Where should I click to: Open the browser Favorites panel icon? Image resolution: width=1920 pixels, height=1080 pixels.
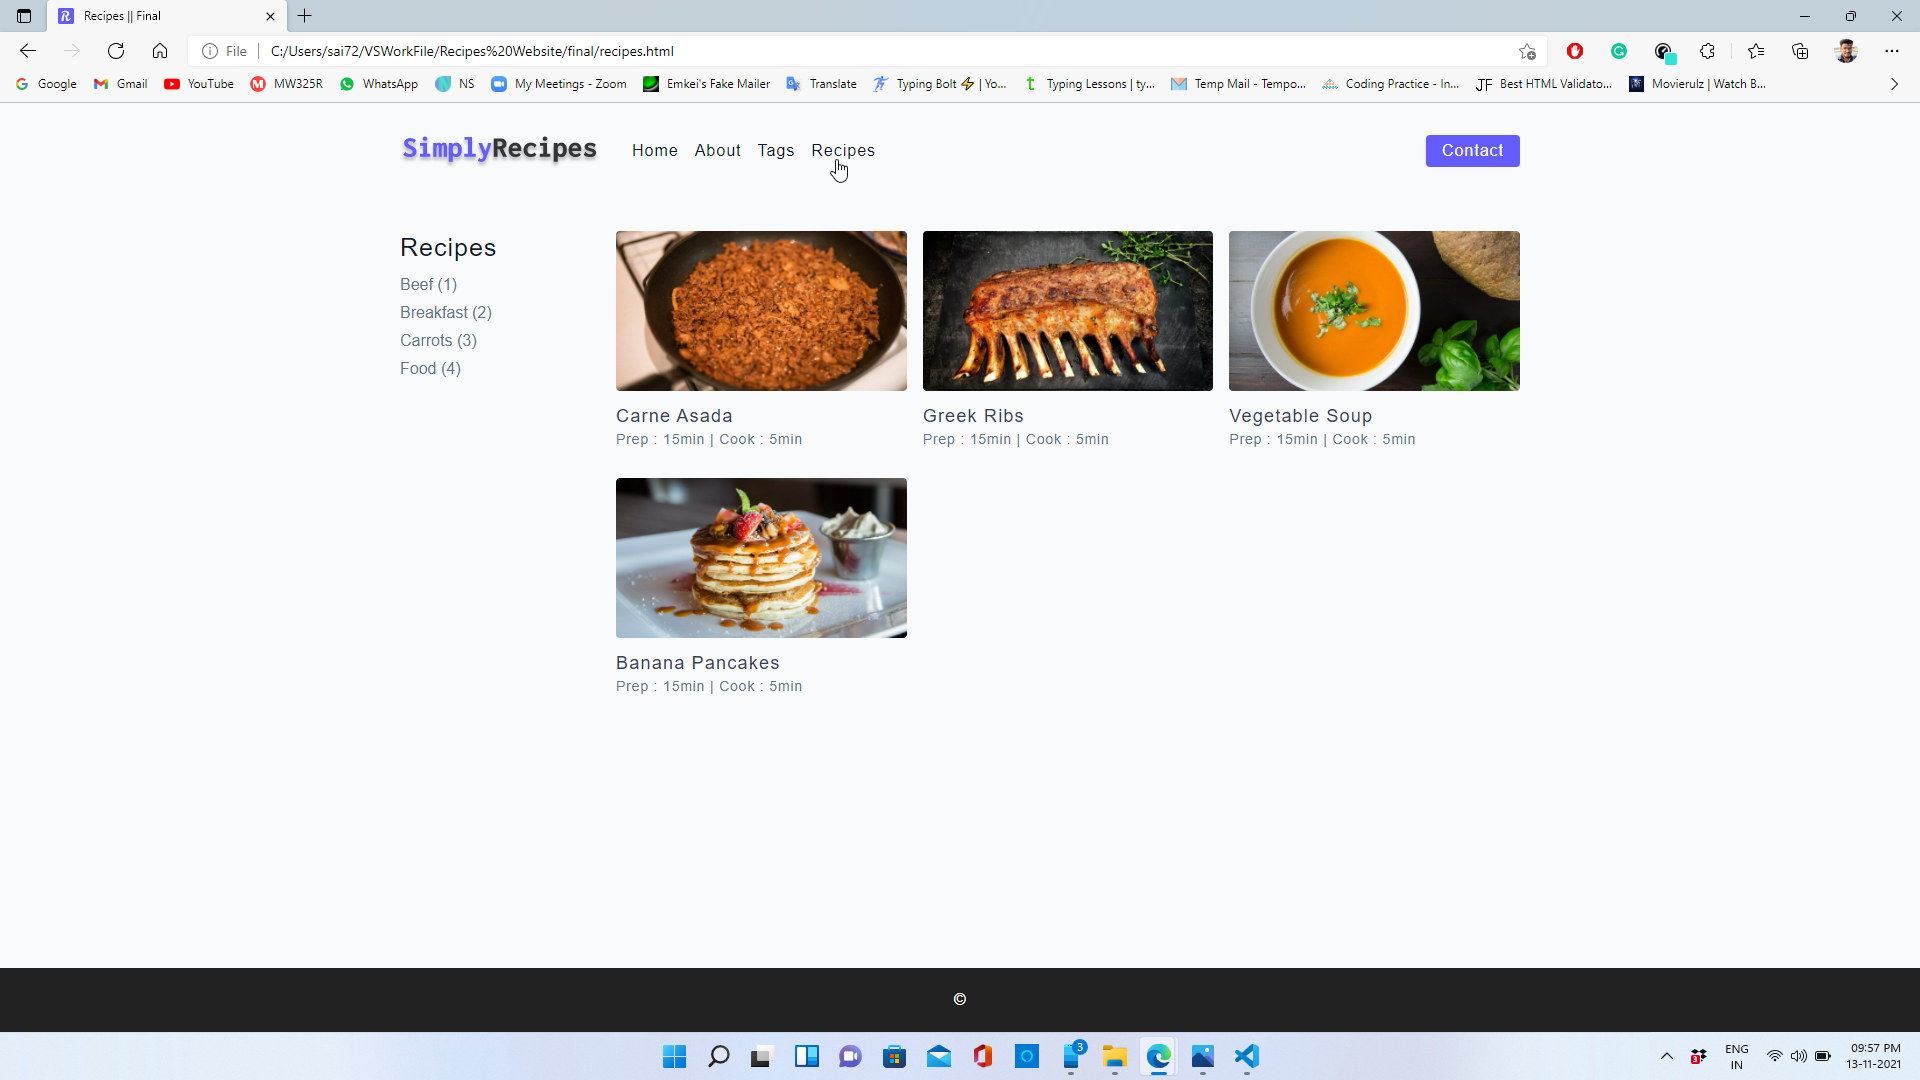1756,51
